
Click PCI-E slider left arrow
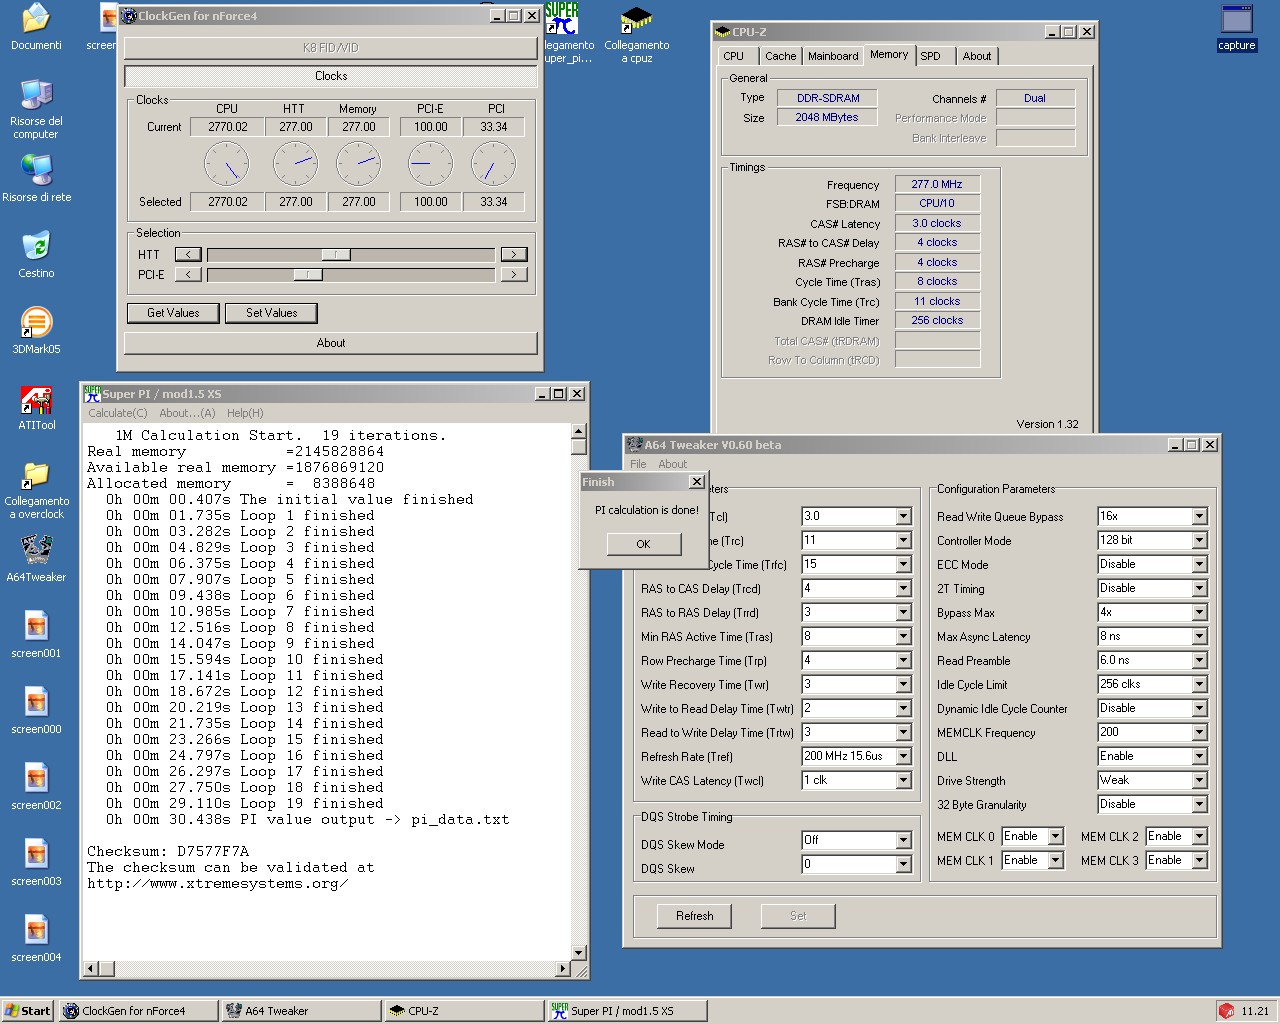pyautogui.click(x=188, y=275)
